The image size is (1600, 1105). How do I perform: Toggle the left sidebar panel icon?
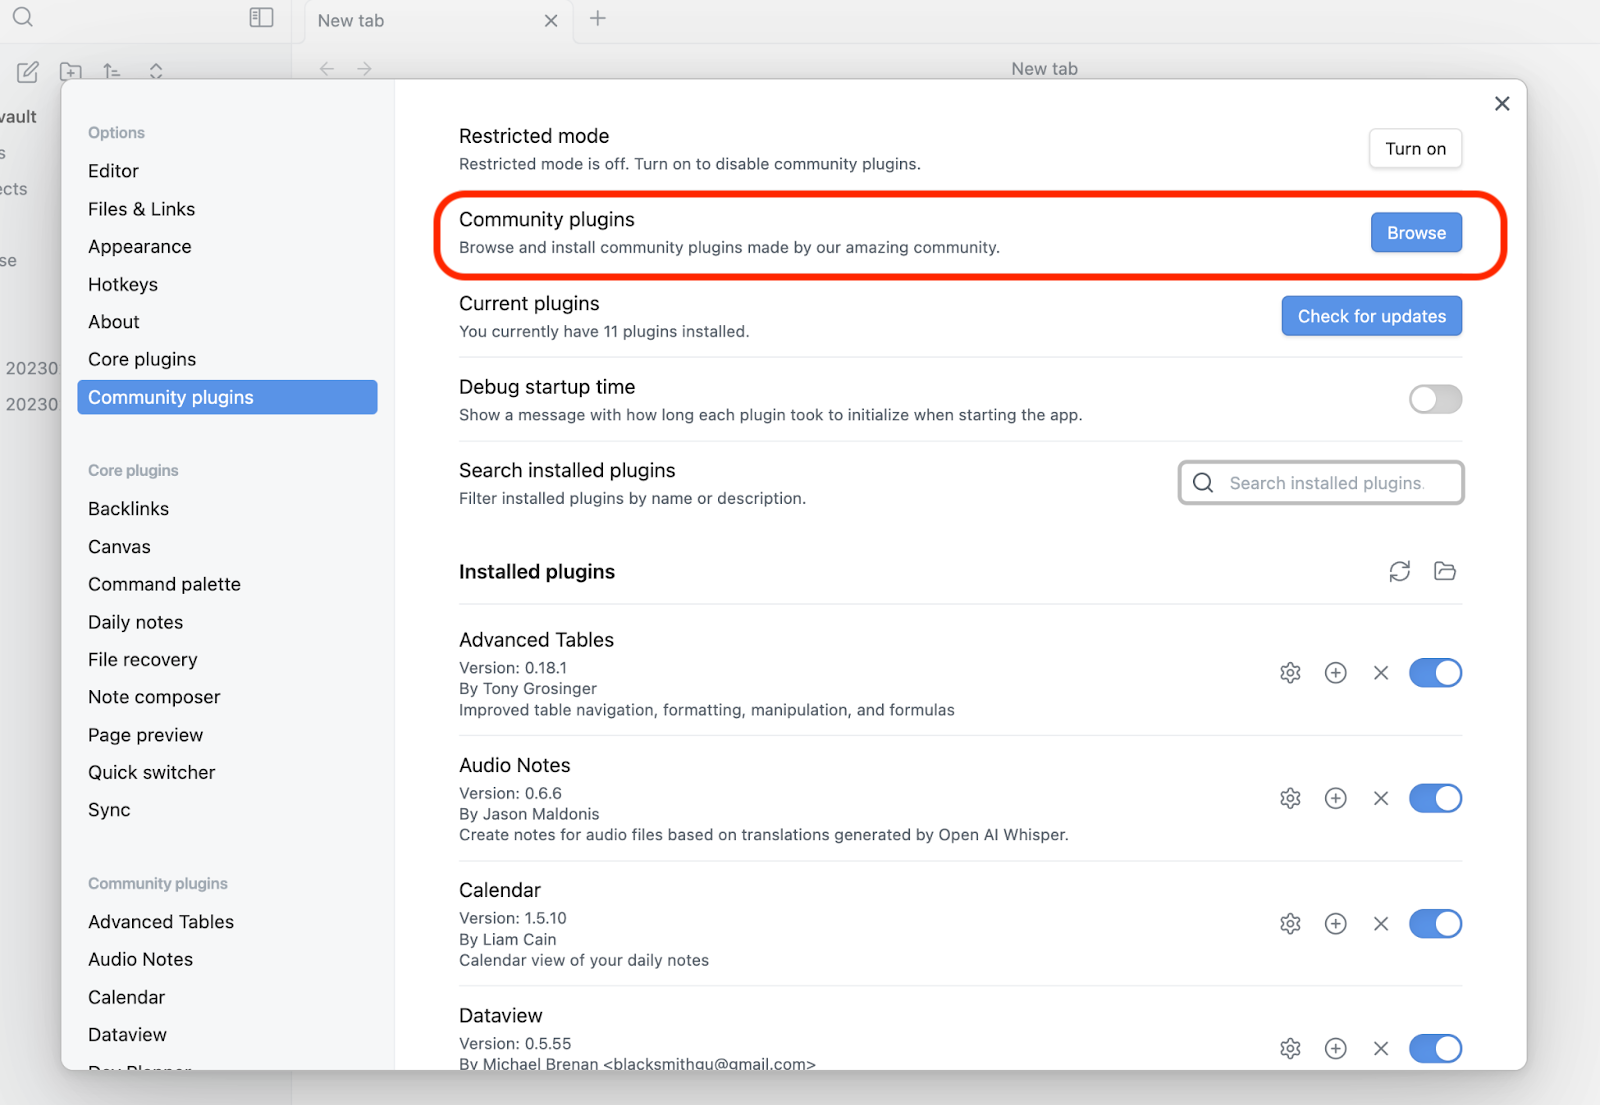coord(261,18)
